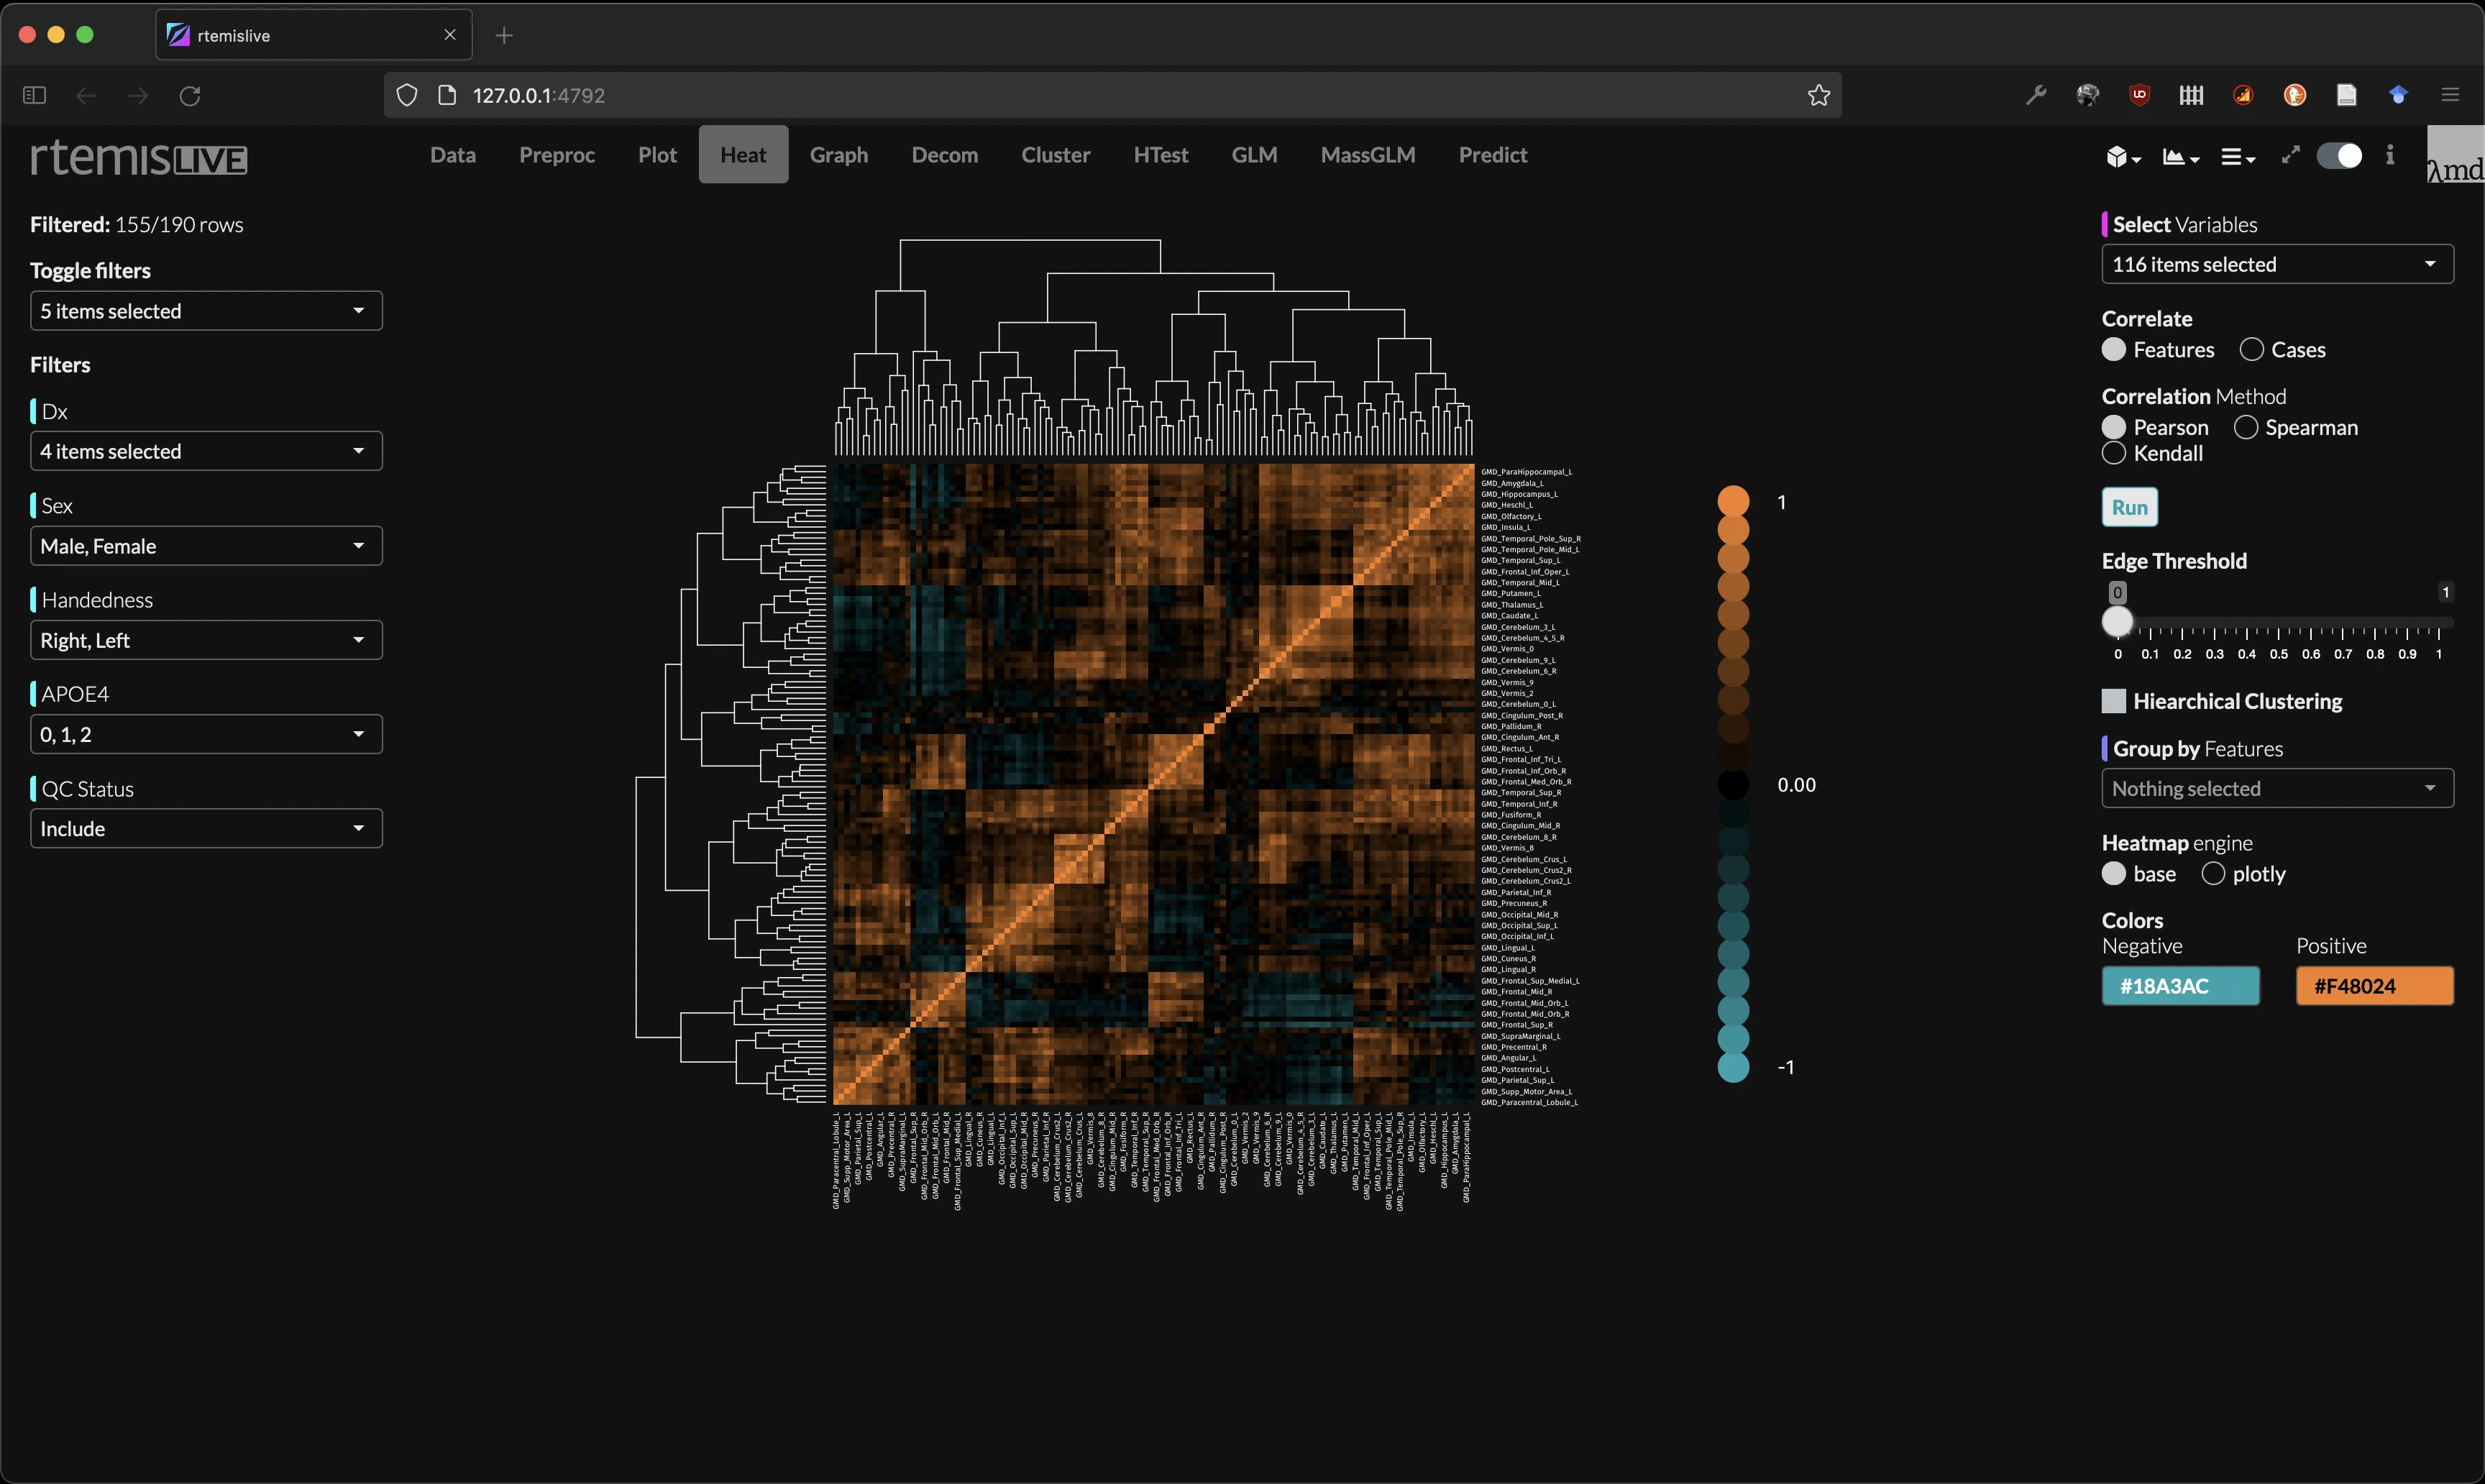This screenshot has height=1484, width=2485.
Task: Toggle the dark mode switch
Action: (2339, 156)
